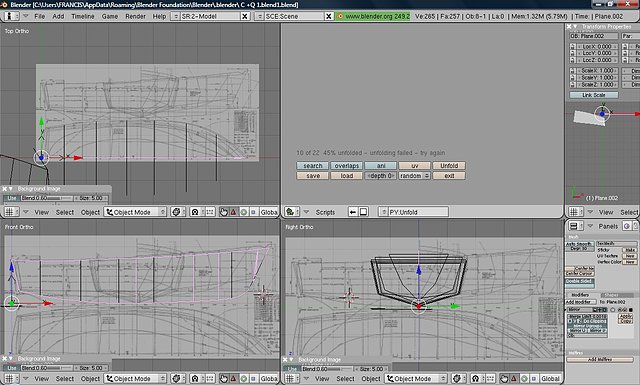Collapse the Top Ortho Background Image panel
Screen dimensions: 640x385
[x=11, y=189]
